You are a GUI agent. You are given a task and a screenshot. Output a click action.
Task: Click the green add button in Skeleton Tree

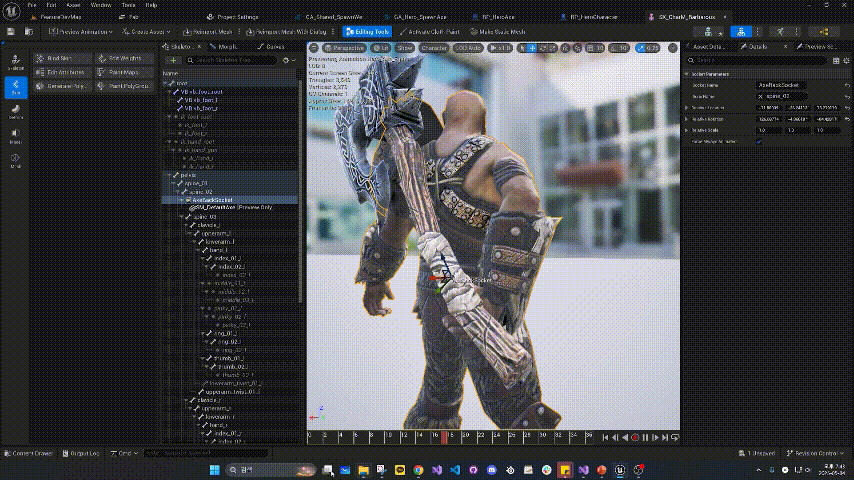173,60
